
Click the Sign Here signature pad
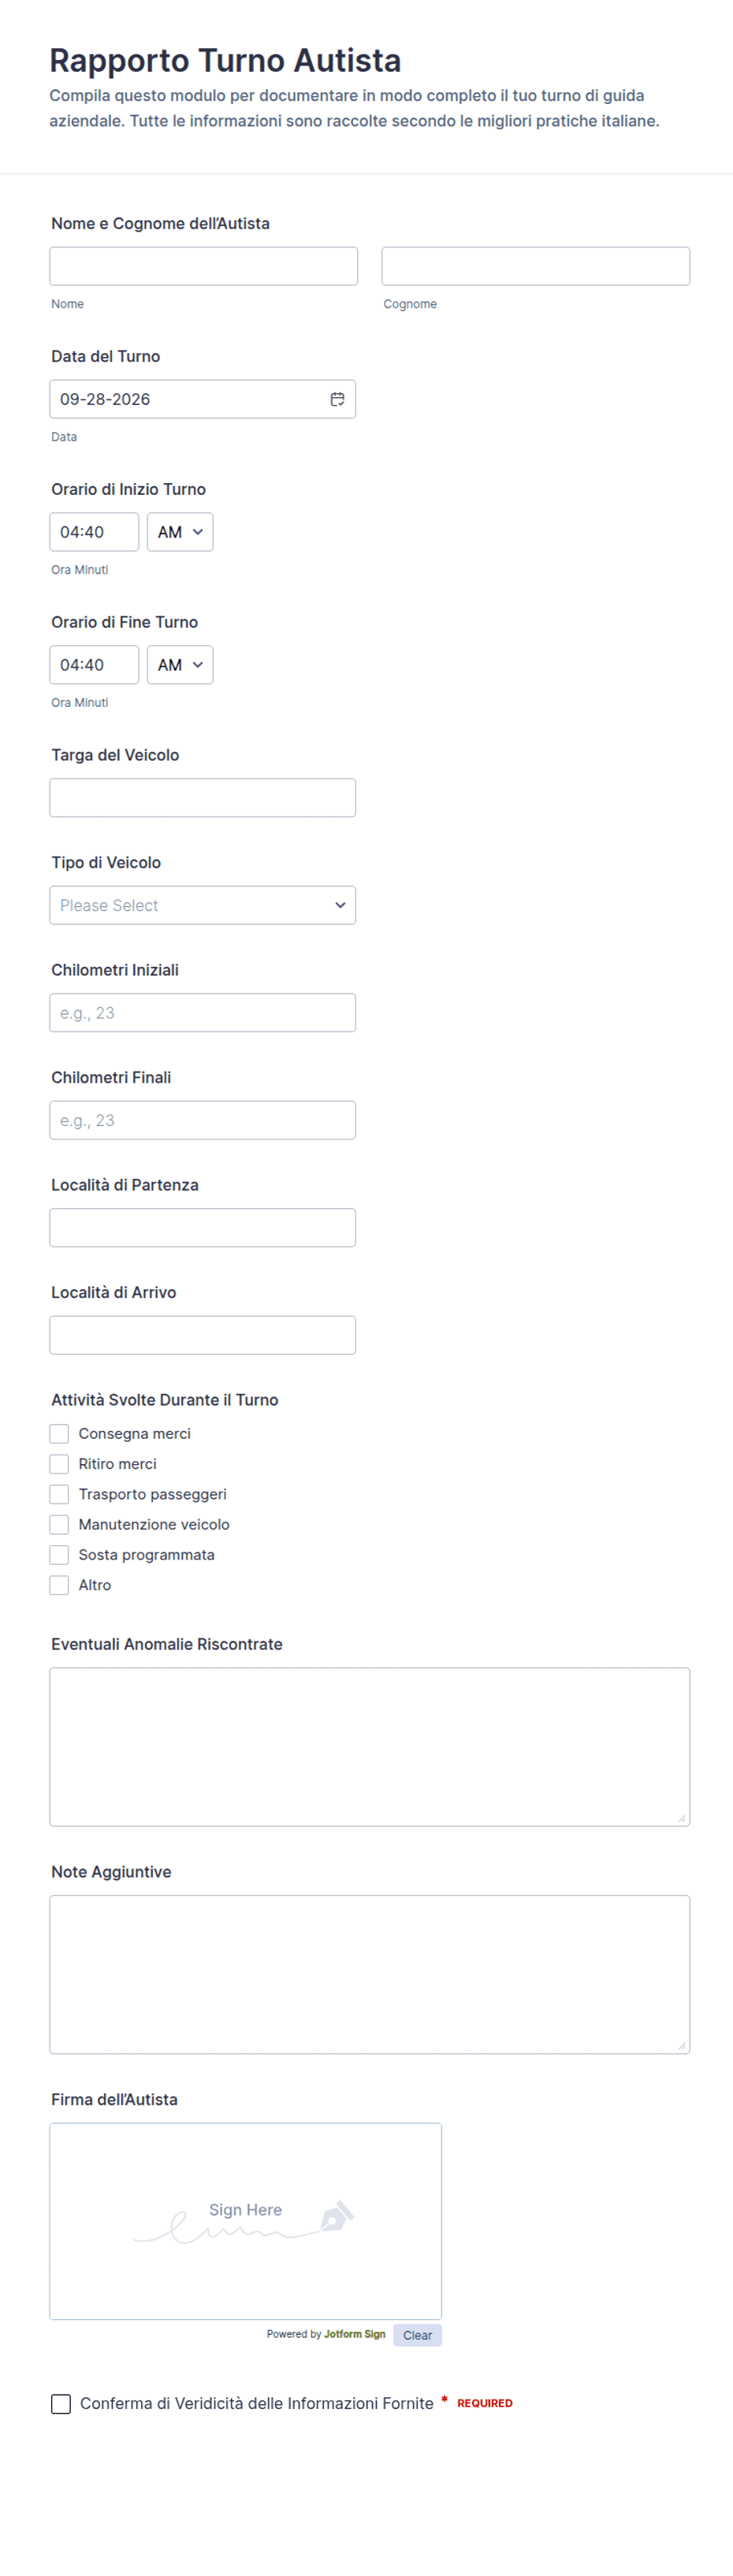[246, 2221]
